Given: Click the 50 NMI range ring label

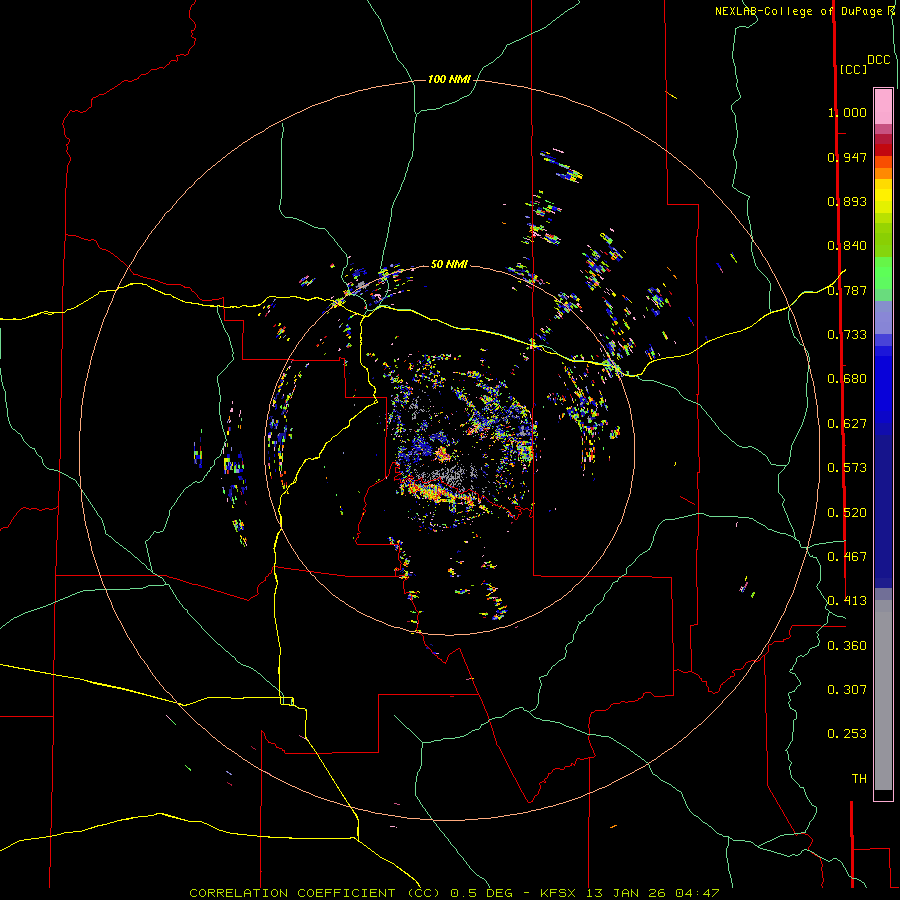Looking at the screenshot, I should click(x=449, y=264).
